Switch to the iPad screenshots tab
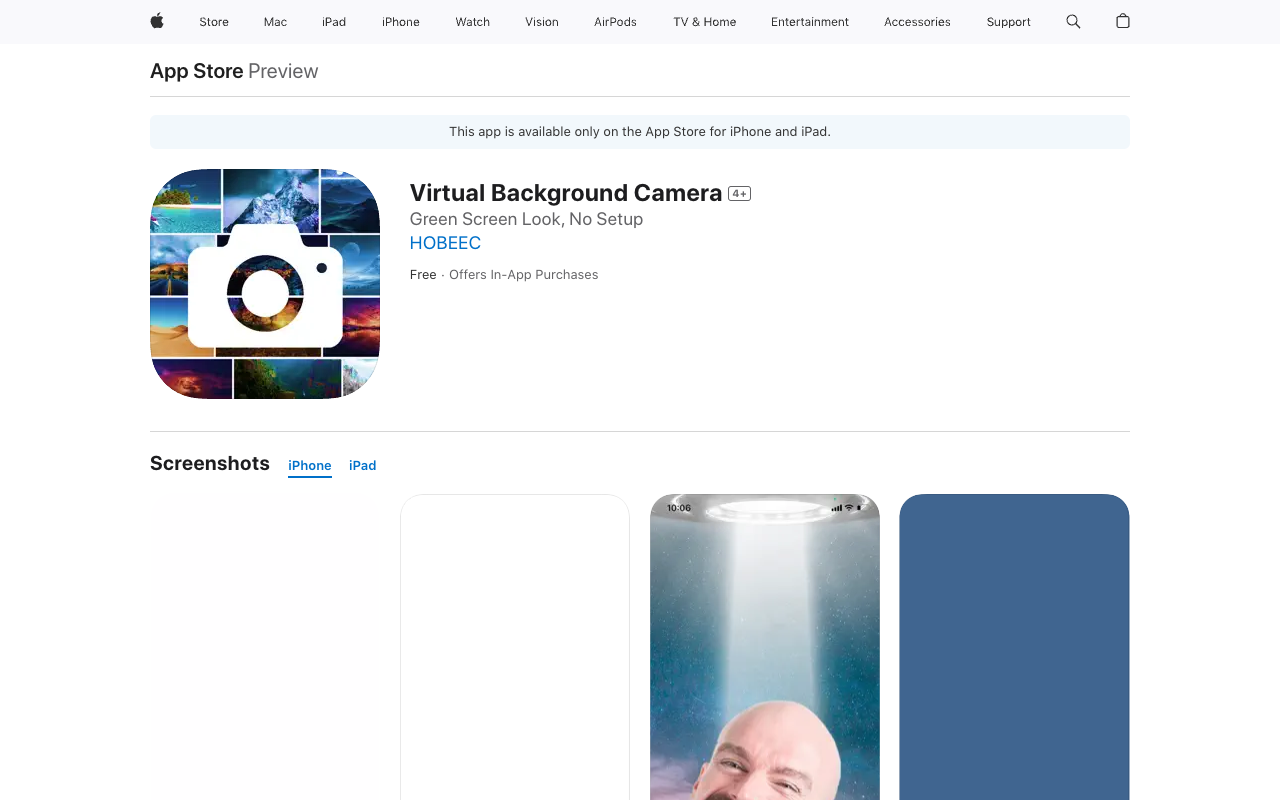The width and height of the screenshot is (1280, 800). (x=363, y=466)
